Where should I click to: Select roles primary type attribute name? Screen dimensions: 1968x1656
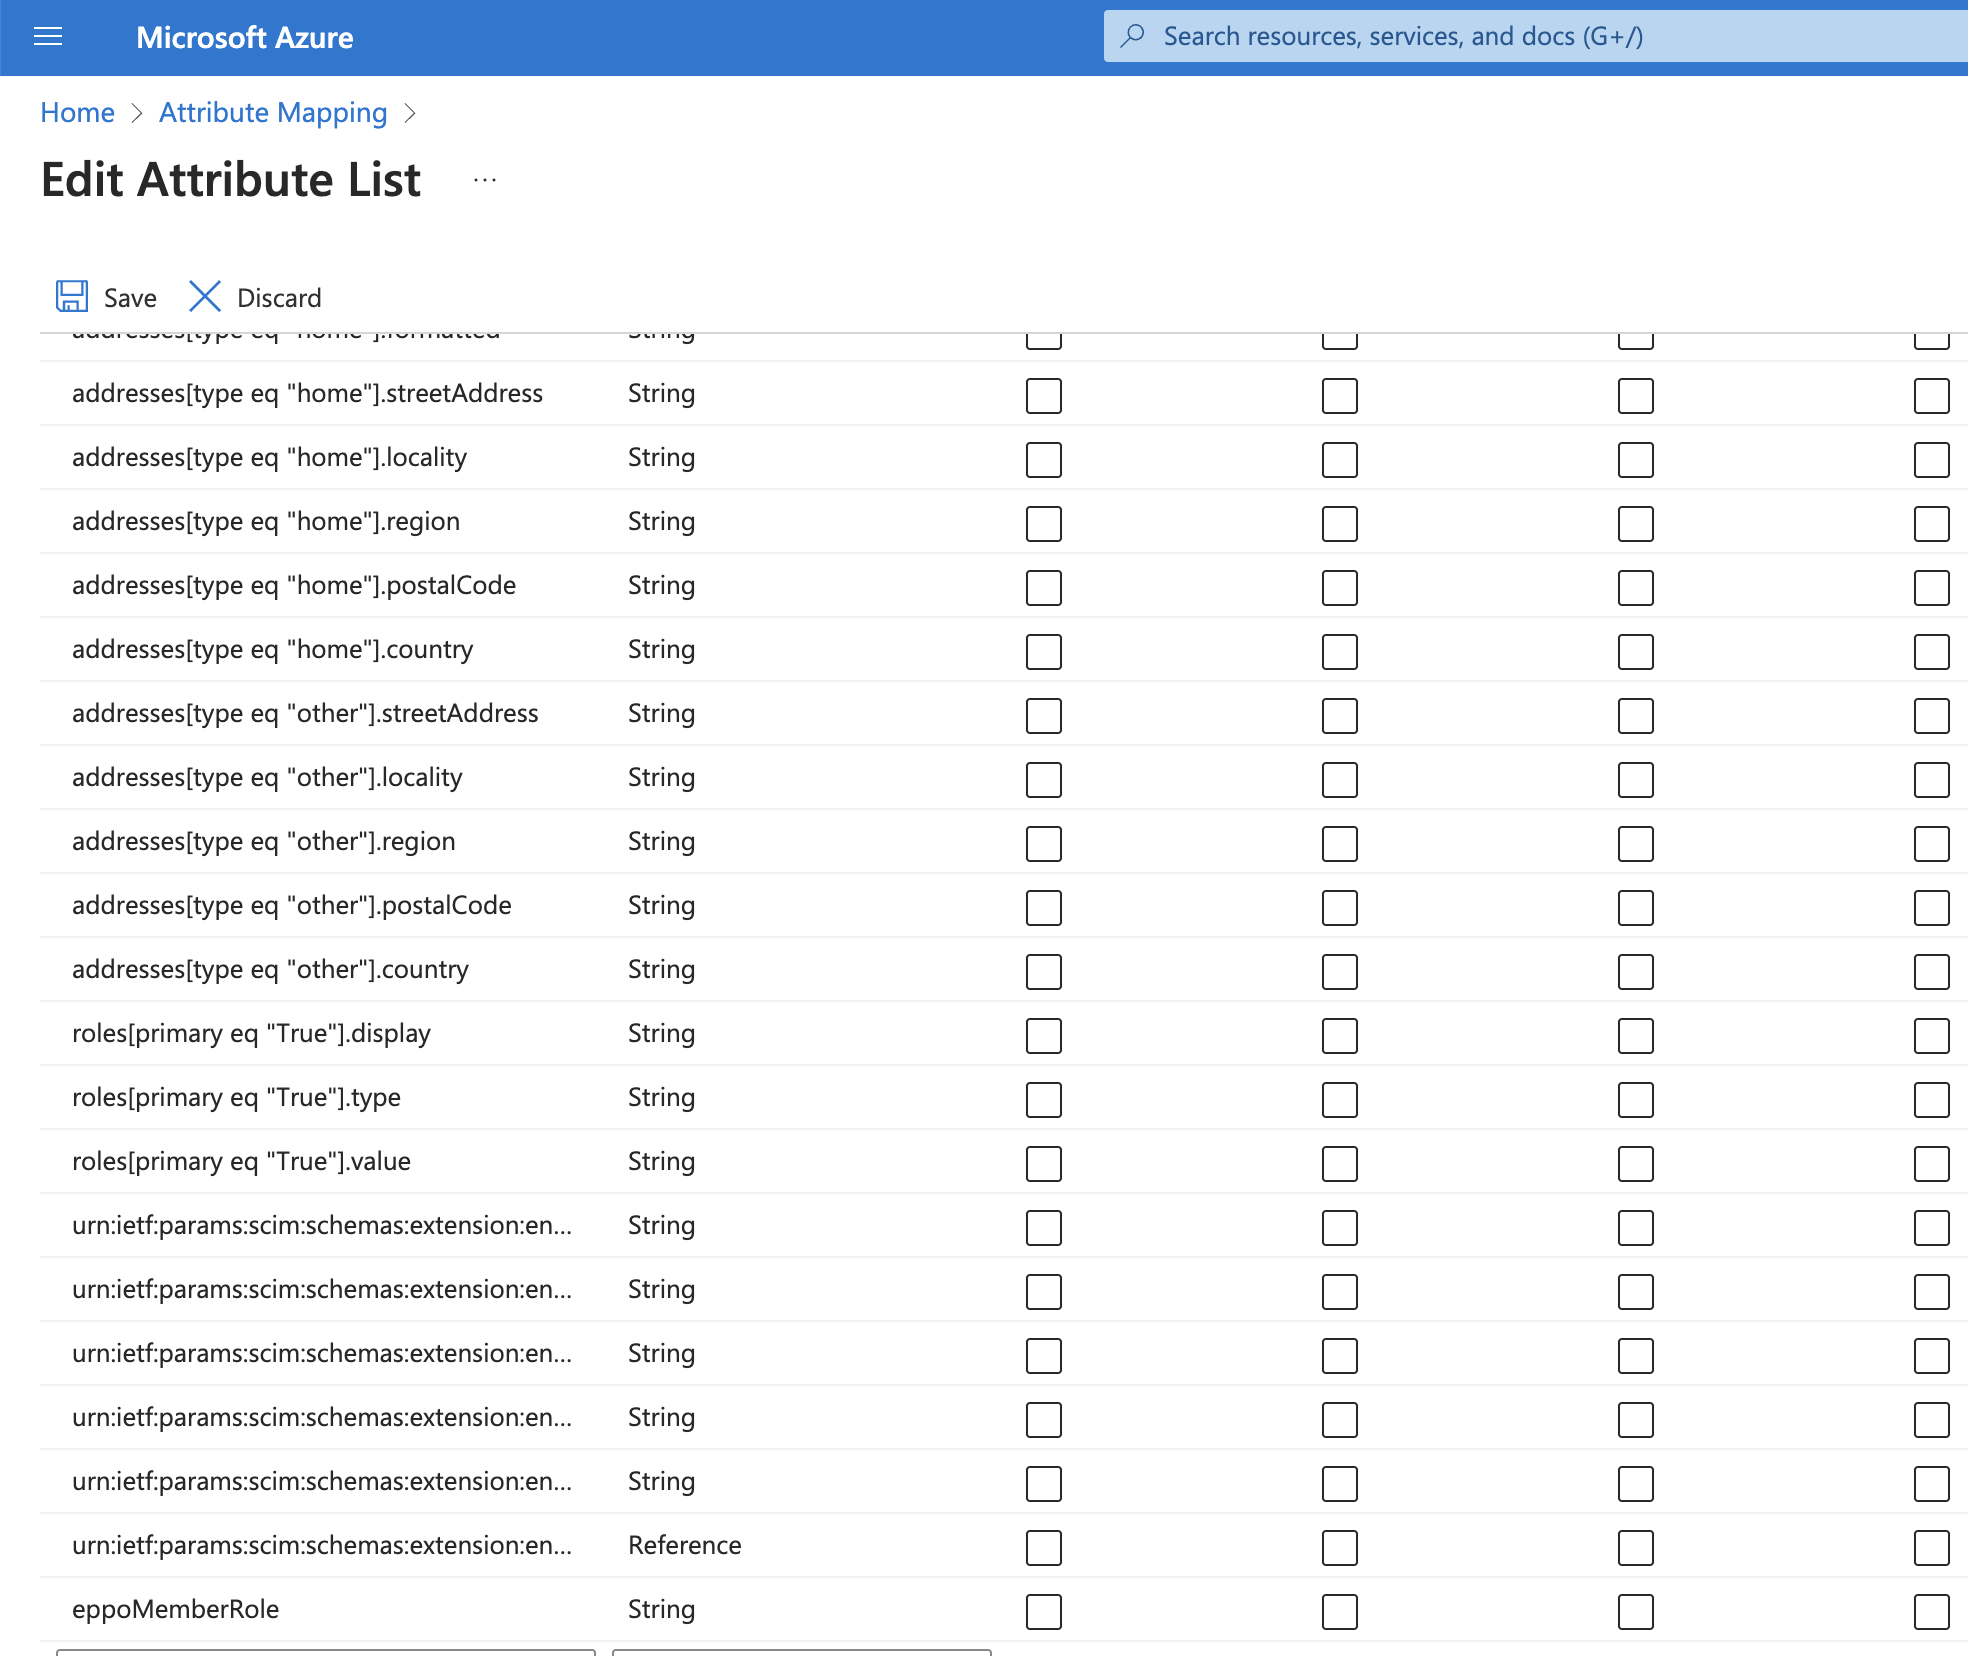pos(236,1097)
